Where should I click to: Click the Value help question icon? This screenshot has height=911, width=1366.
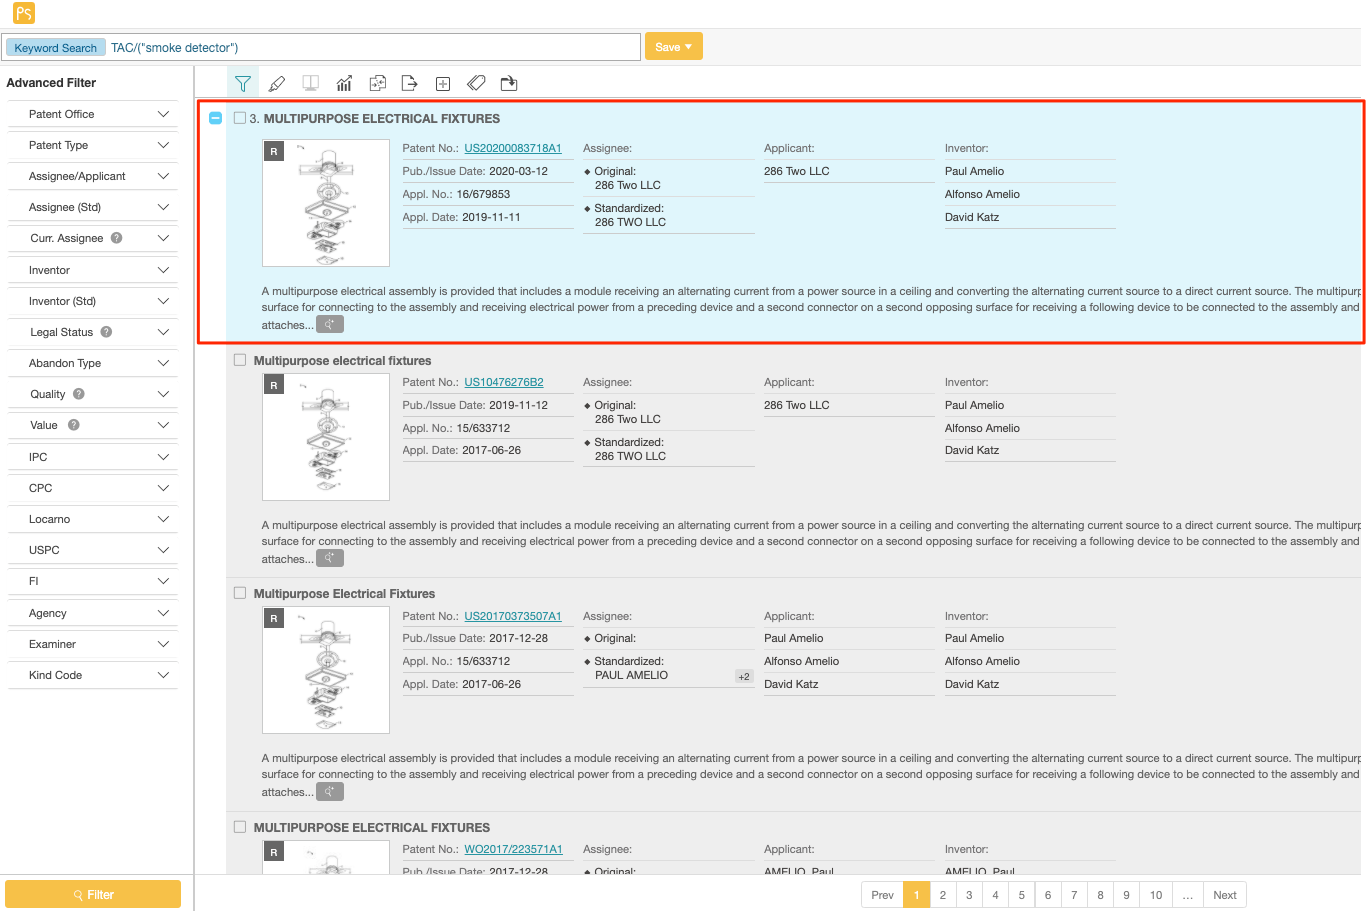(73, 425)
